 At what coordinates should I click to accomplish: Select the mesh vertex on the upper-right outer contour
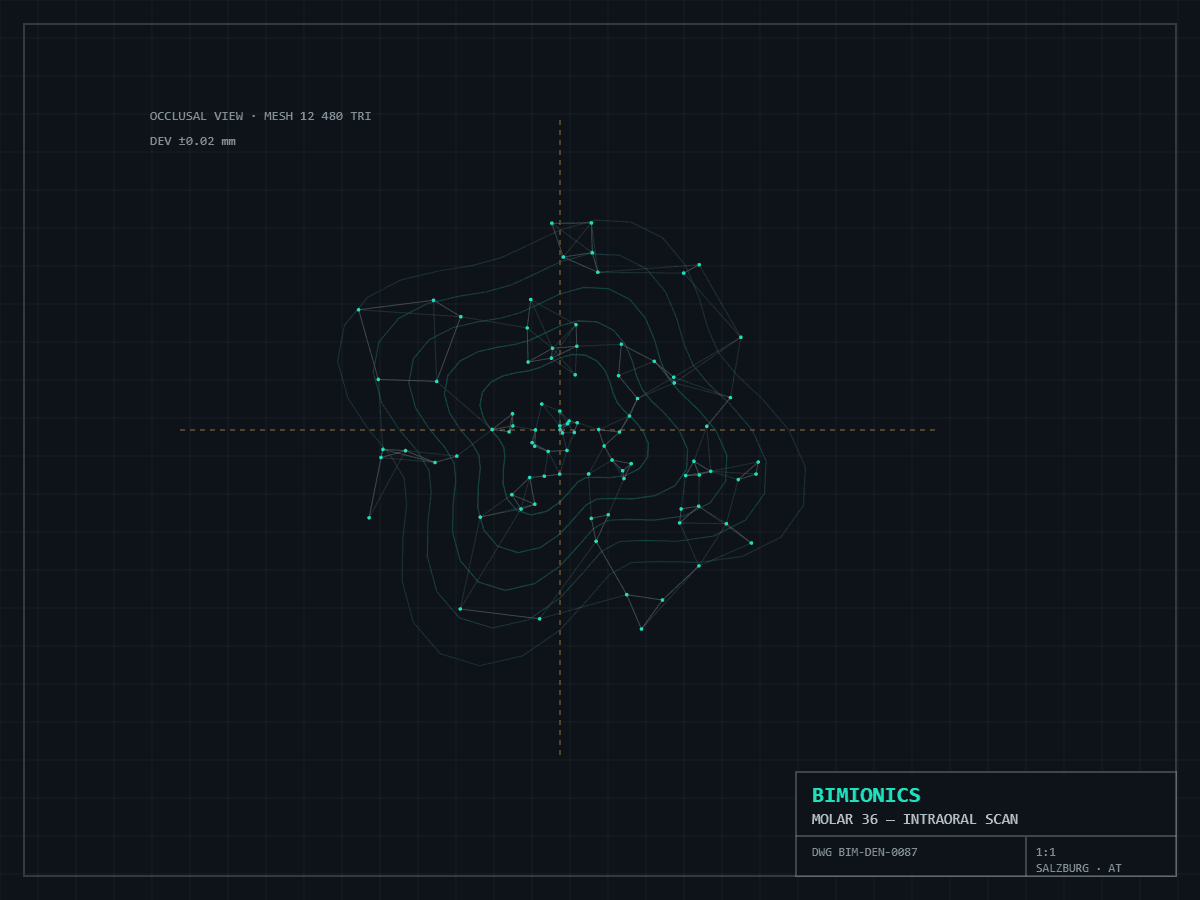pos(741,337)
